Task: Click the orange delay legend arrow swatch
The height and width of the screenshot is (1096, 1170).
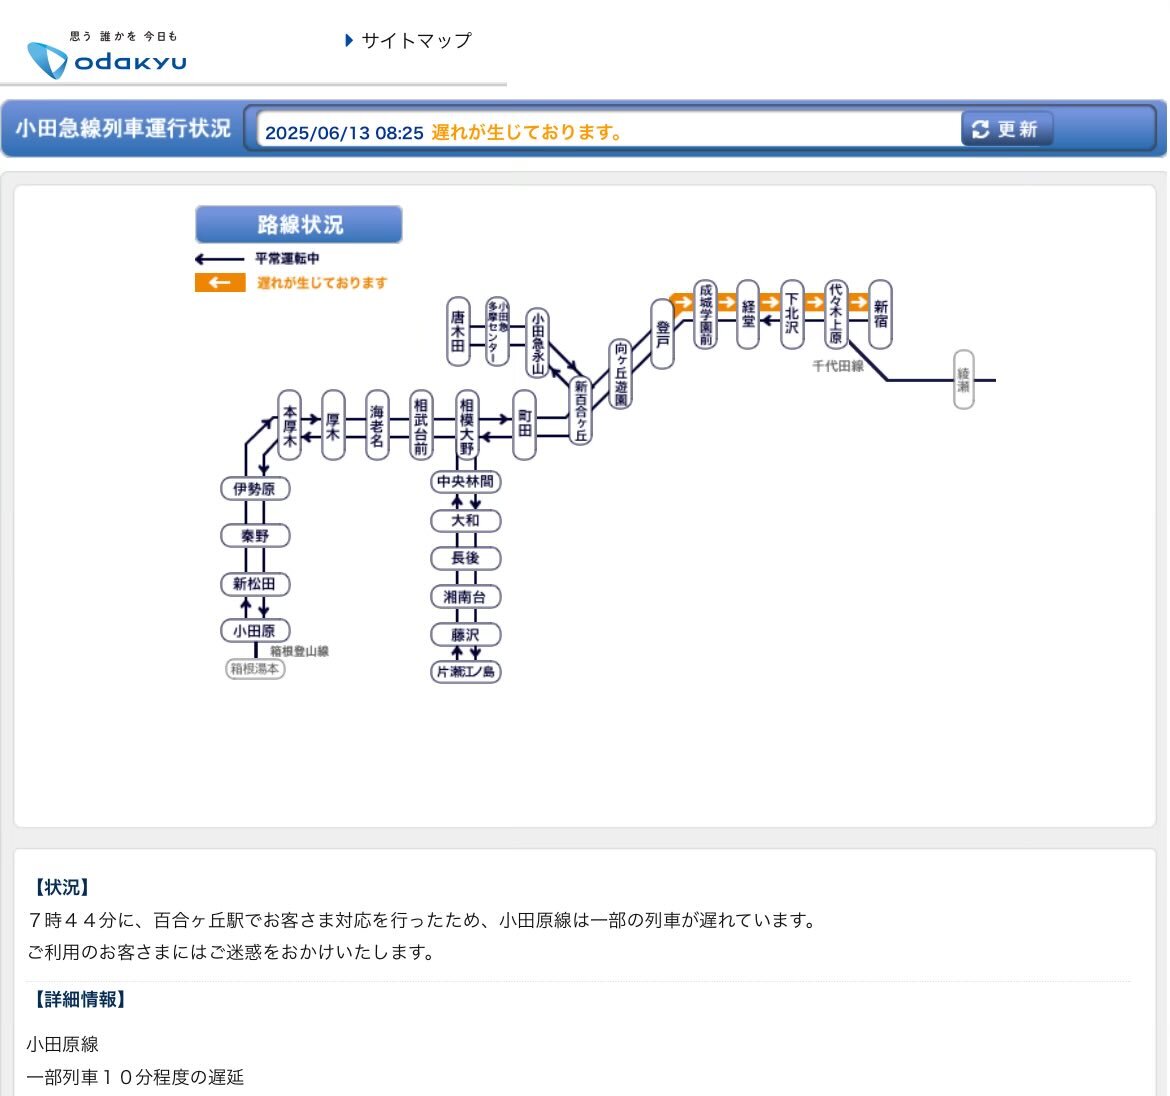Action: (x=220, y=283)
